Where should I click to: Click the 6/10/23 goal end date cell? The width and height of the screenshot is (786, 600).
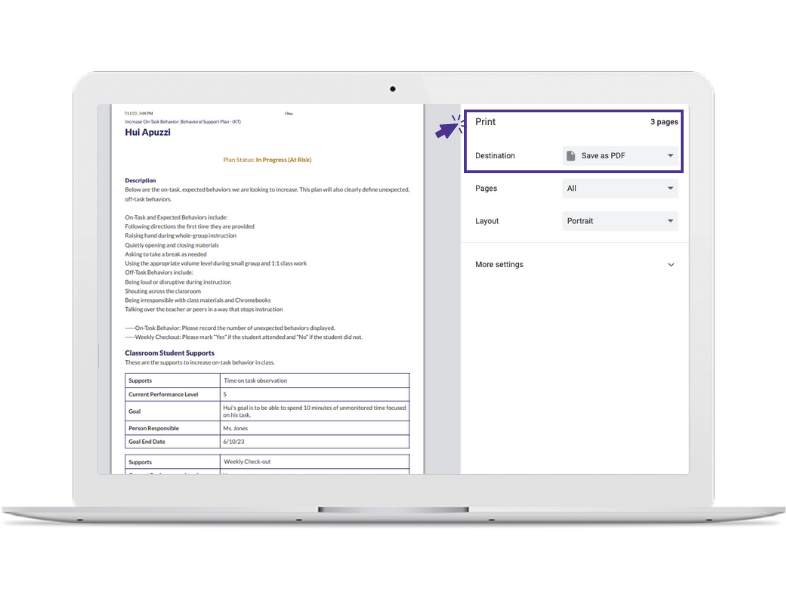pos(233,441)
